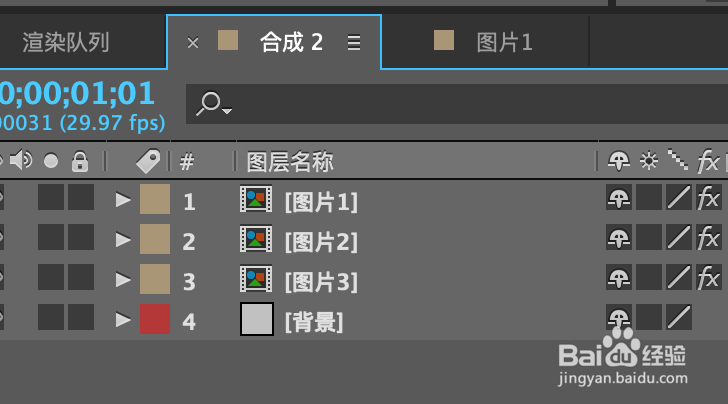The image size is (728, 404).
Task: Expand the 图片1 layer properties
Action: (123, 200)
